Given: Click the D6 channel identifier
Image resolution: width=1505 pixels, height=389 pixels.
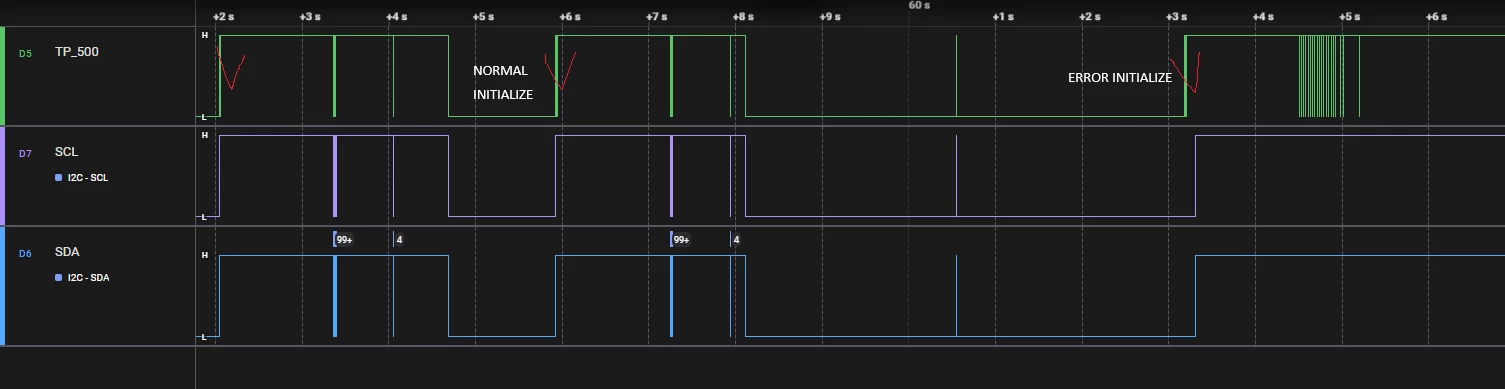Looking at the screenshot, I should pos(25,254).
